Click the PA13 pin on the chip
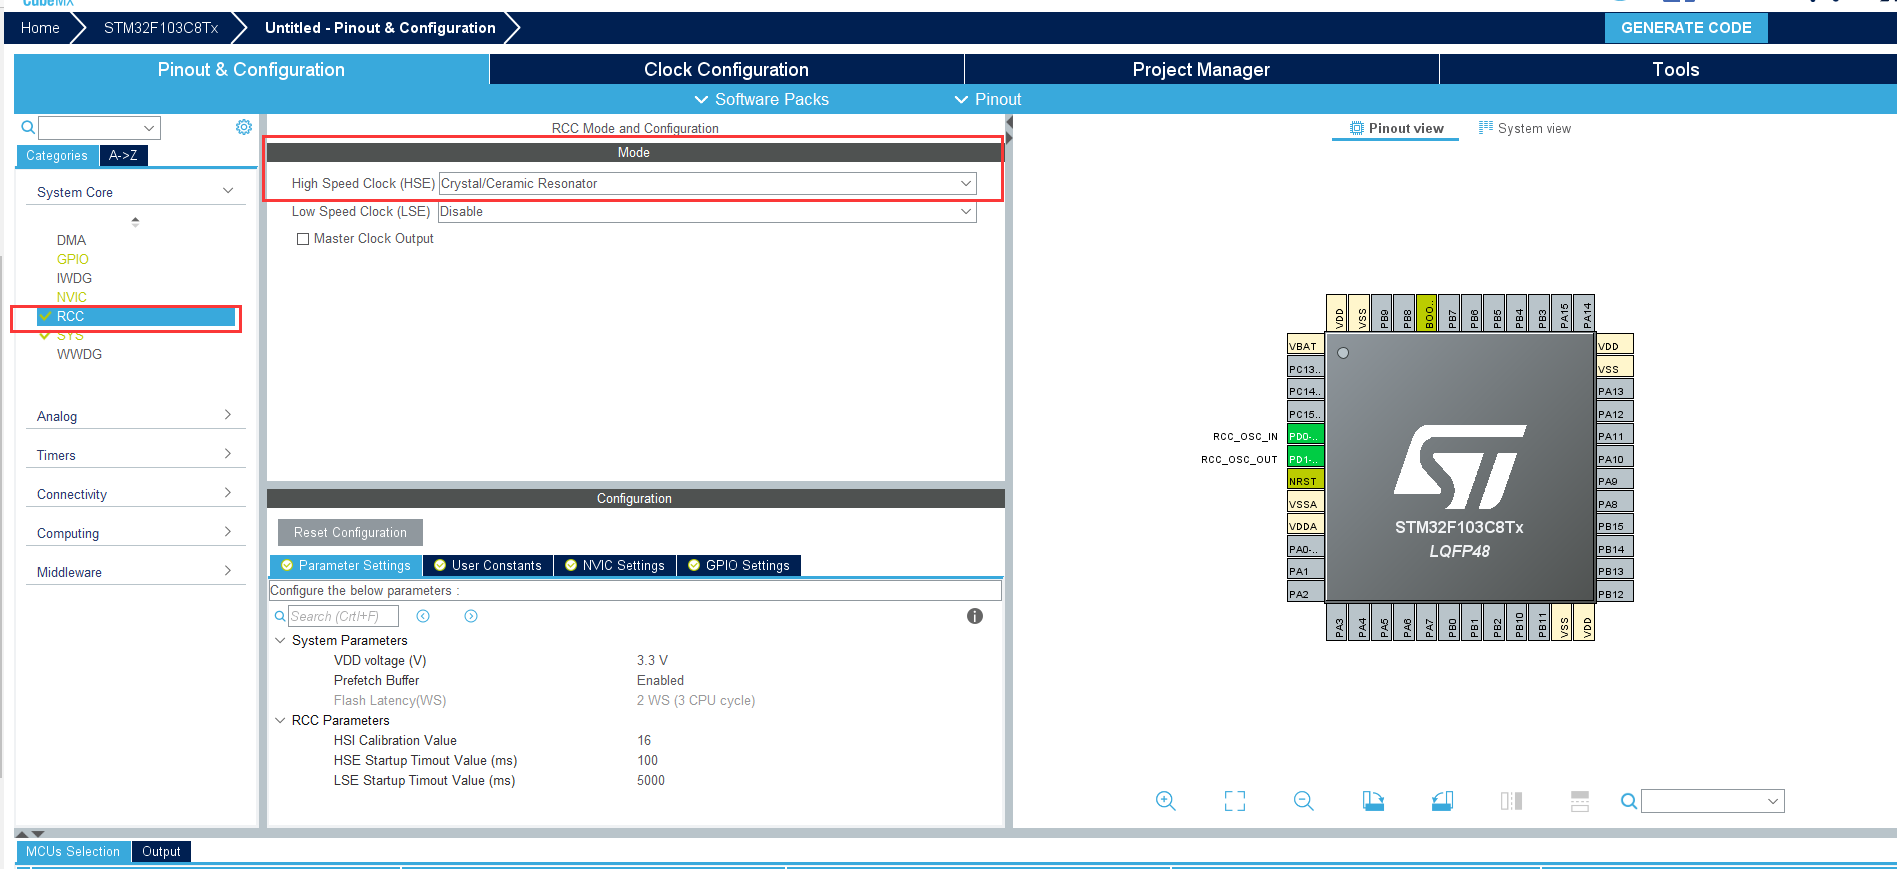Viewport: 1897px width, 869px height. pos(1615,391)
